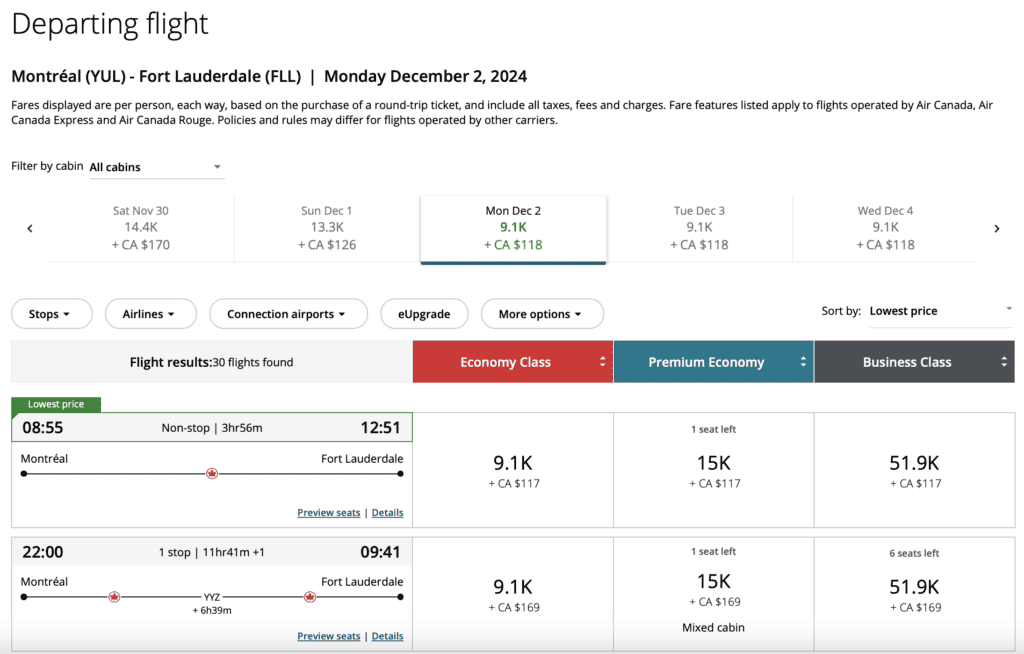Choose 51.9K Business Class fare with 6 seats left
The width and height of the screenshot is (1024, 654).
914,593
